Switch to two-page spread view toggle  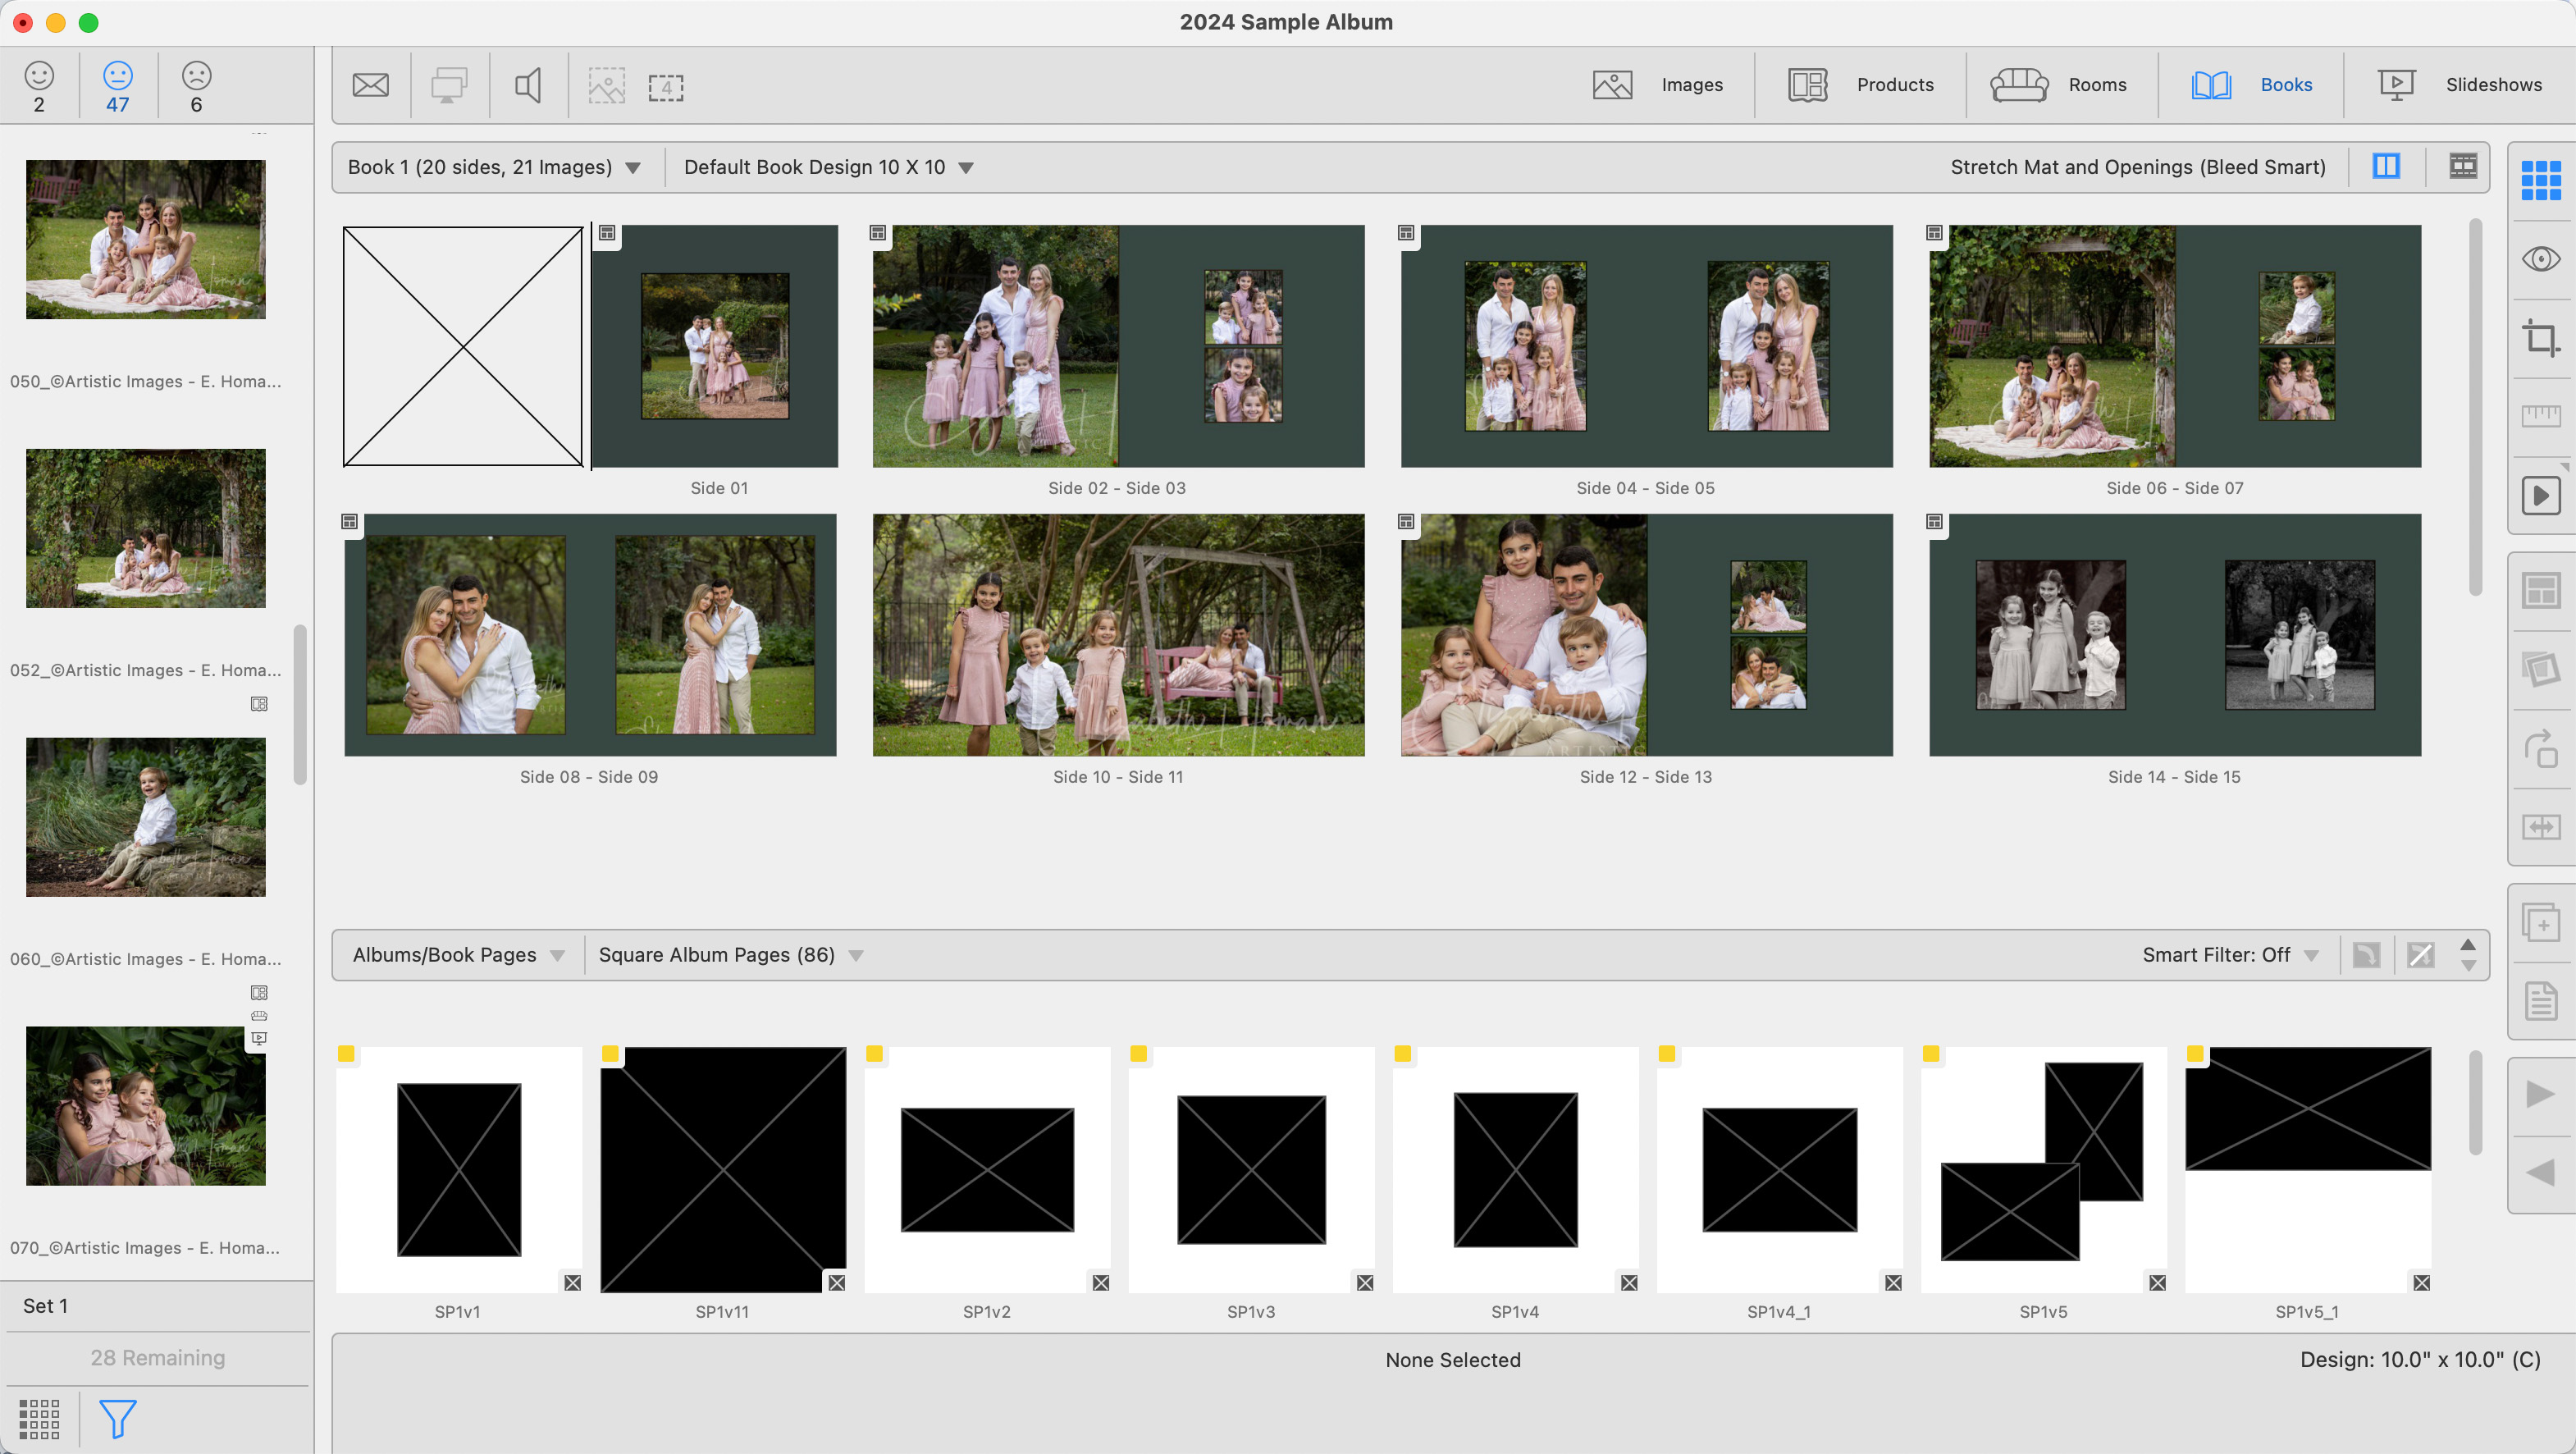click(2386, 166)
